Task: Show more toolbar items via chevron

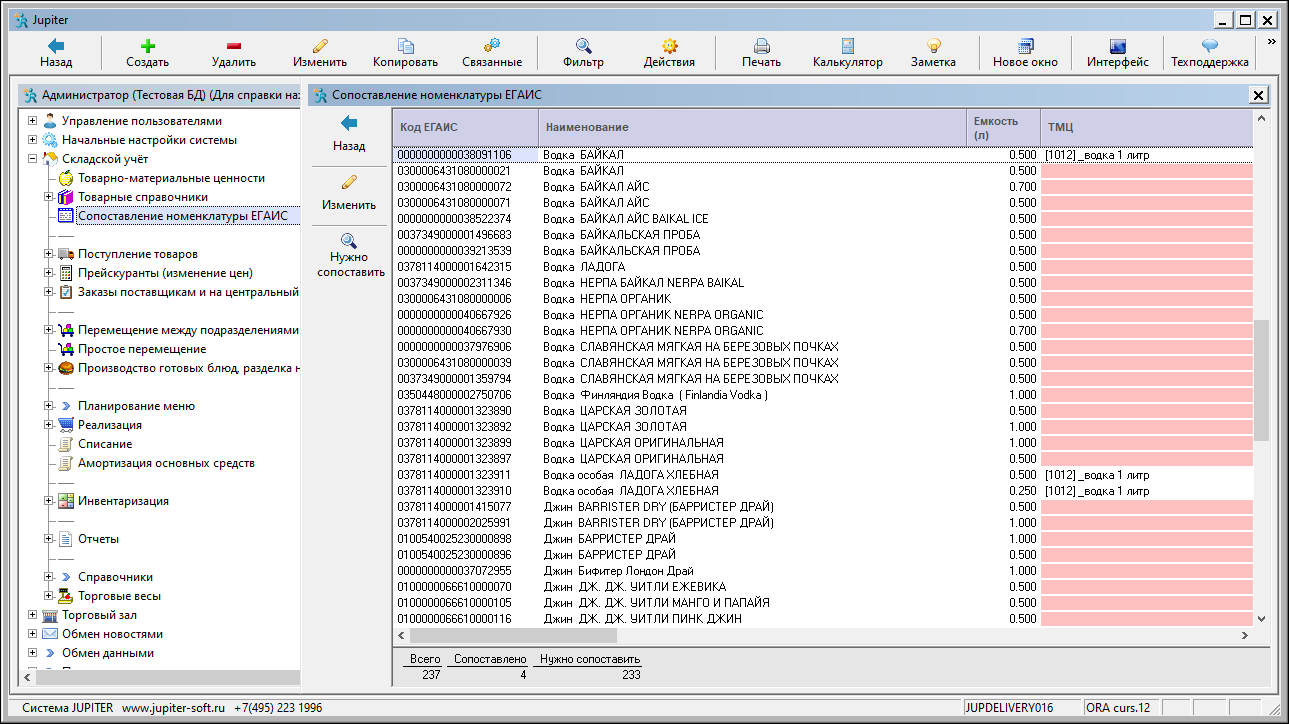Action: (x=1272, y=42)
